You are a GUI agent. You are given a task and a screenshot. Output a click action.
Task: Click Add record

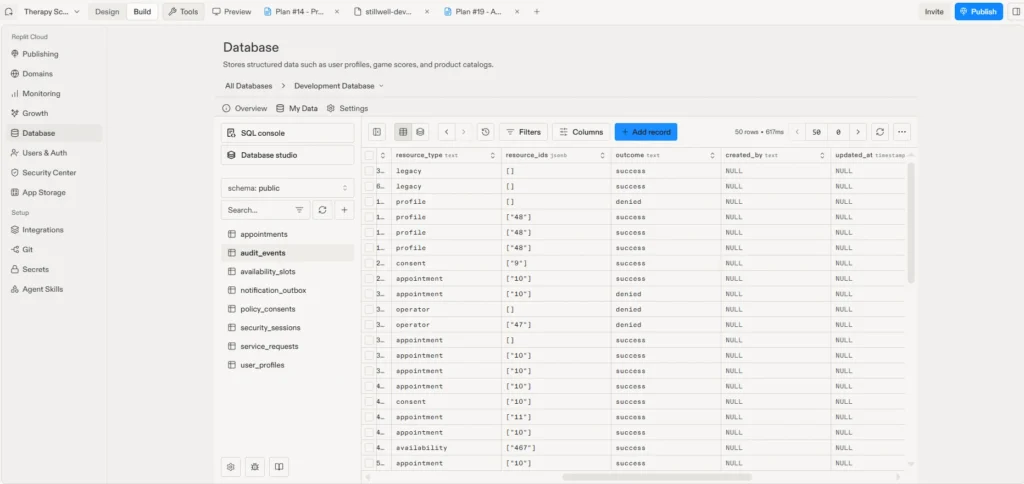pyautogui.click(x=646, y=132)
